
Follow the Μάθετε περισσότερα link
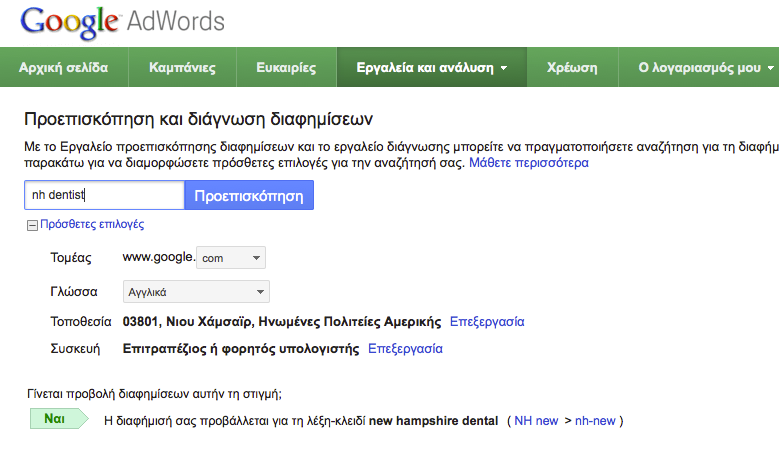(529, 163)
